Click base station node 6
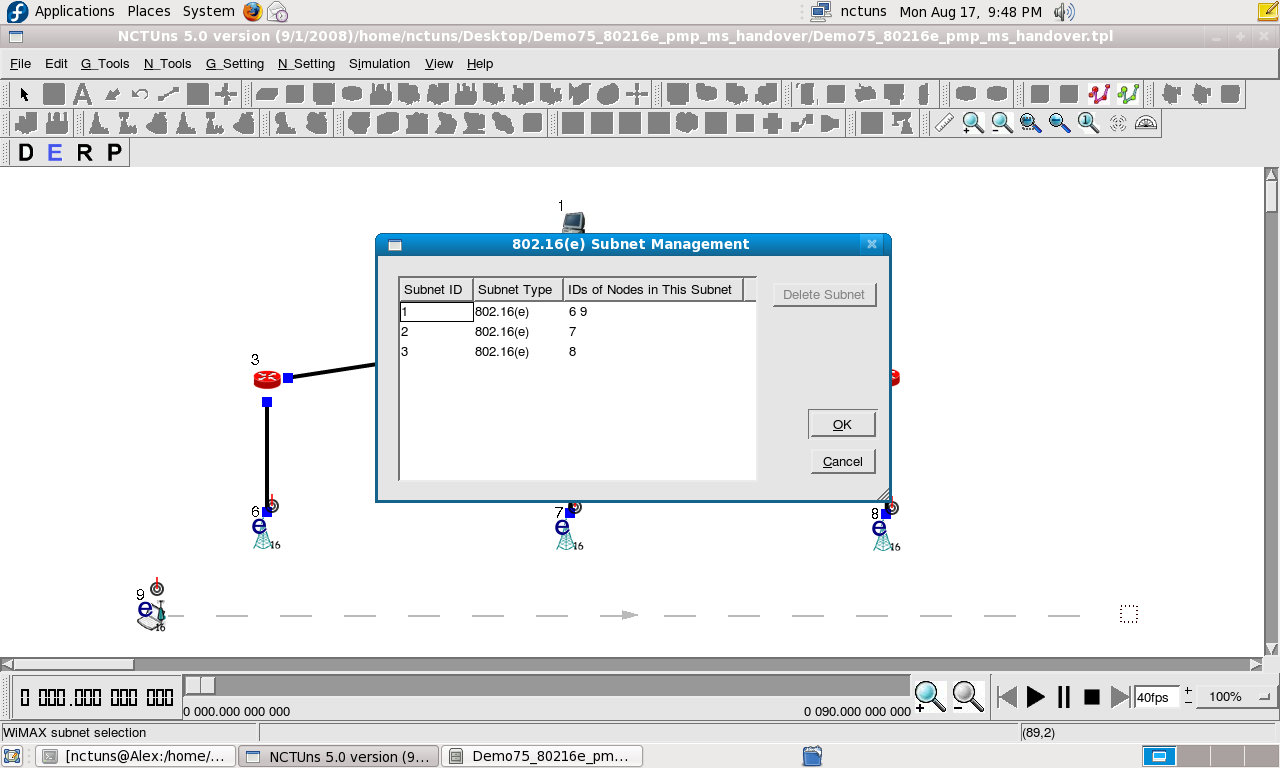 point(262,530)
